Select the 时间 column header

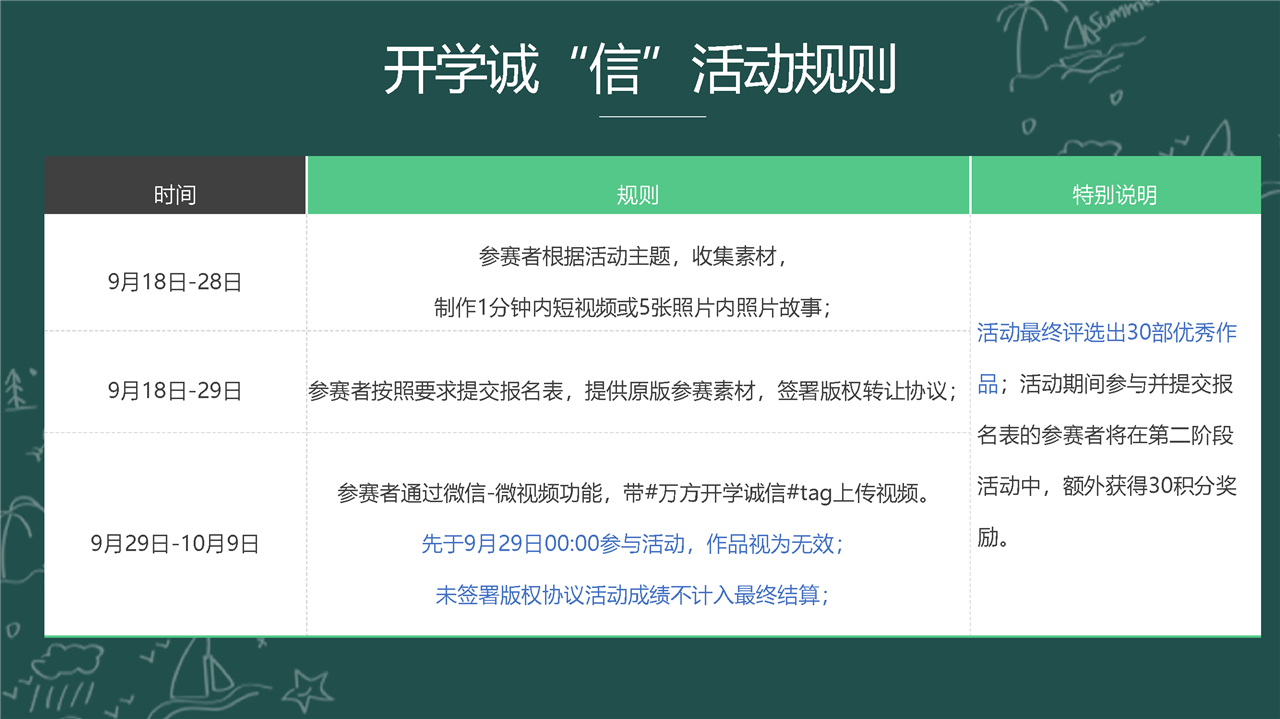(175, 195)
